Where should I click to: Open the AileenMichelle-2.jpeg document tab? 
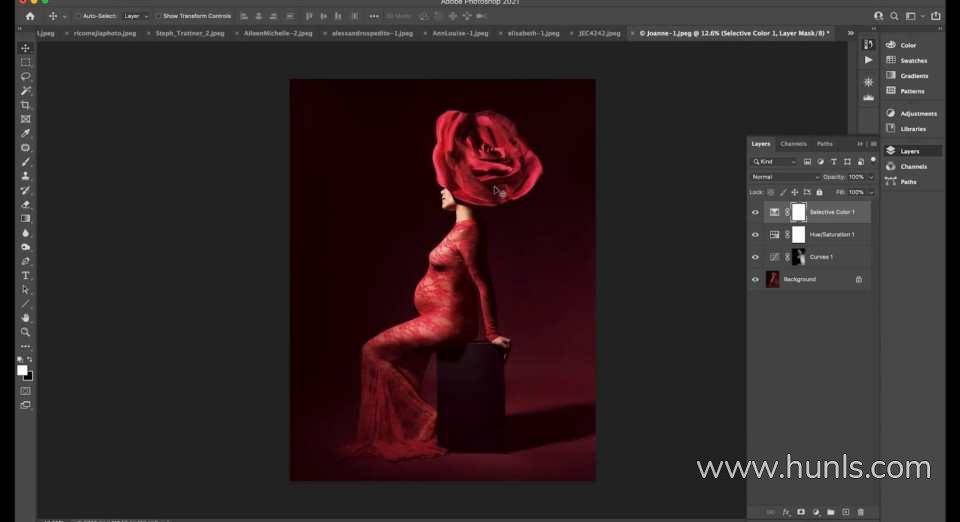[278, 33]
